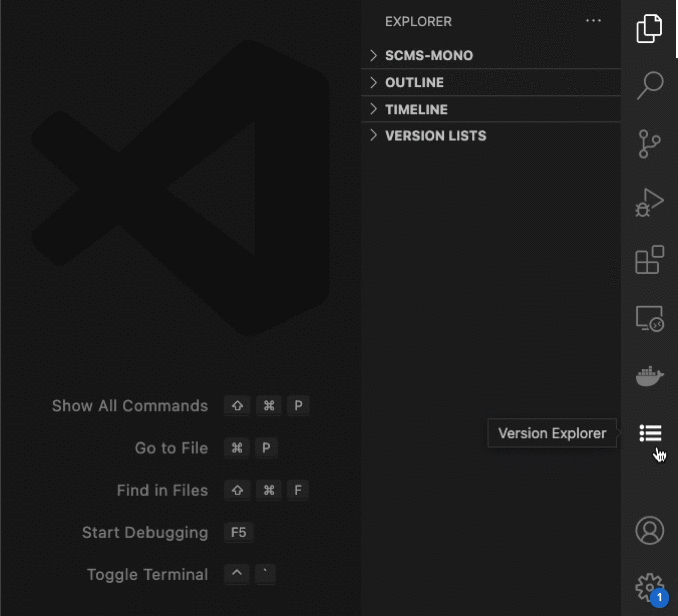The width and height of the screenshot is (678, 616).
Task: Click the Toggle Terminal text
Action: click(x=147, y=575)
